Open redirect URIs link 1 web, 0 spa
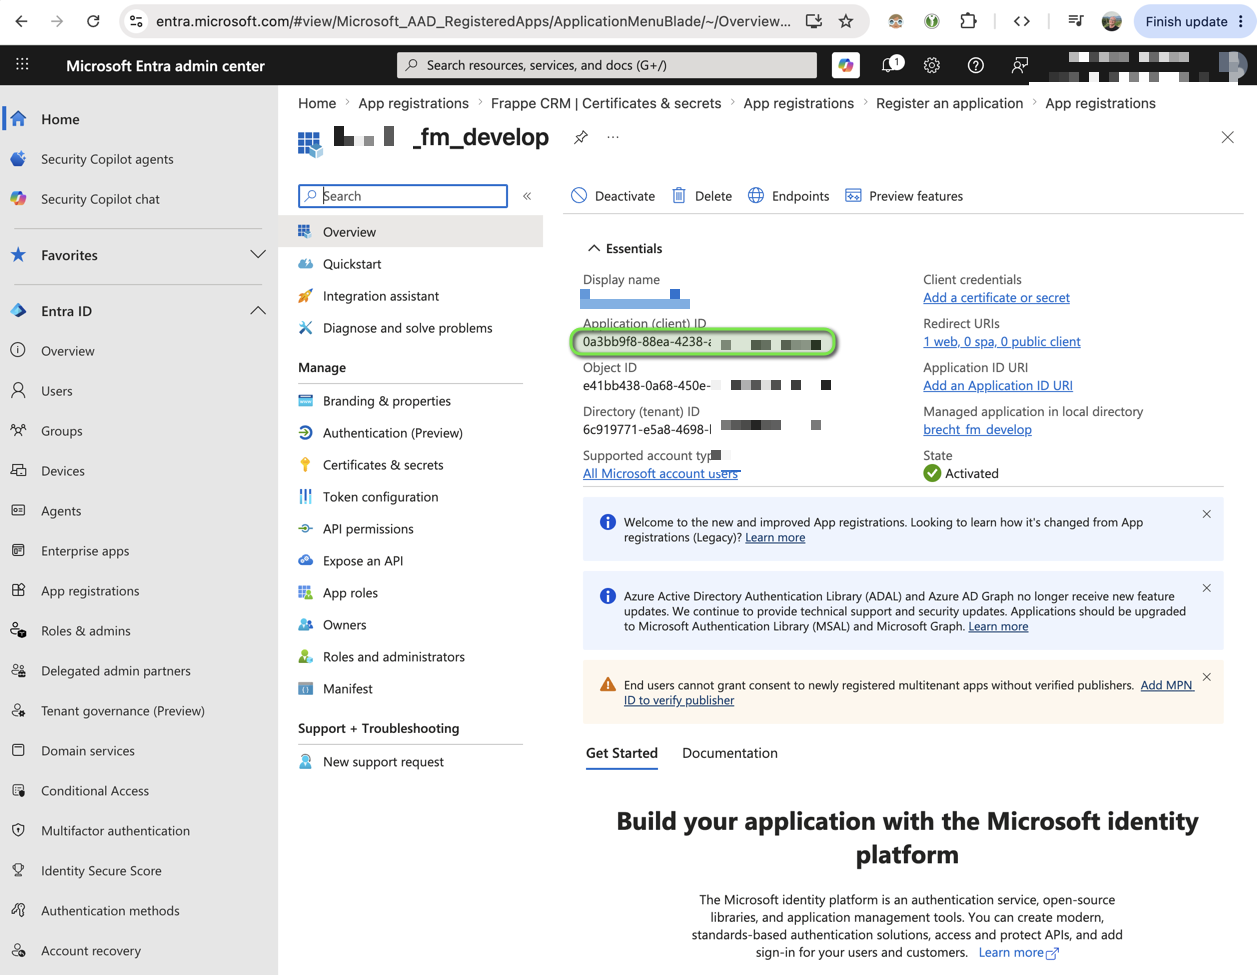Image resolution: width=1257 pixels, height=975 pixels. pos(1001,342)
